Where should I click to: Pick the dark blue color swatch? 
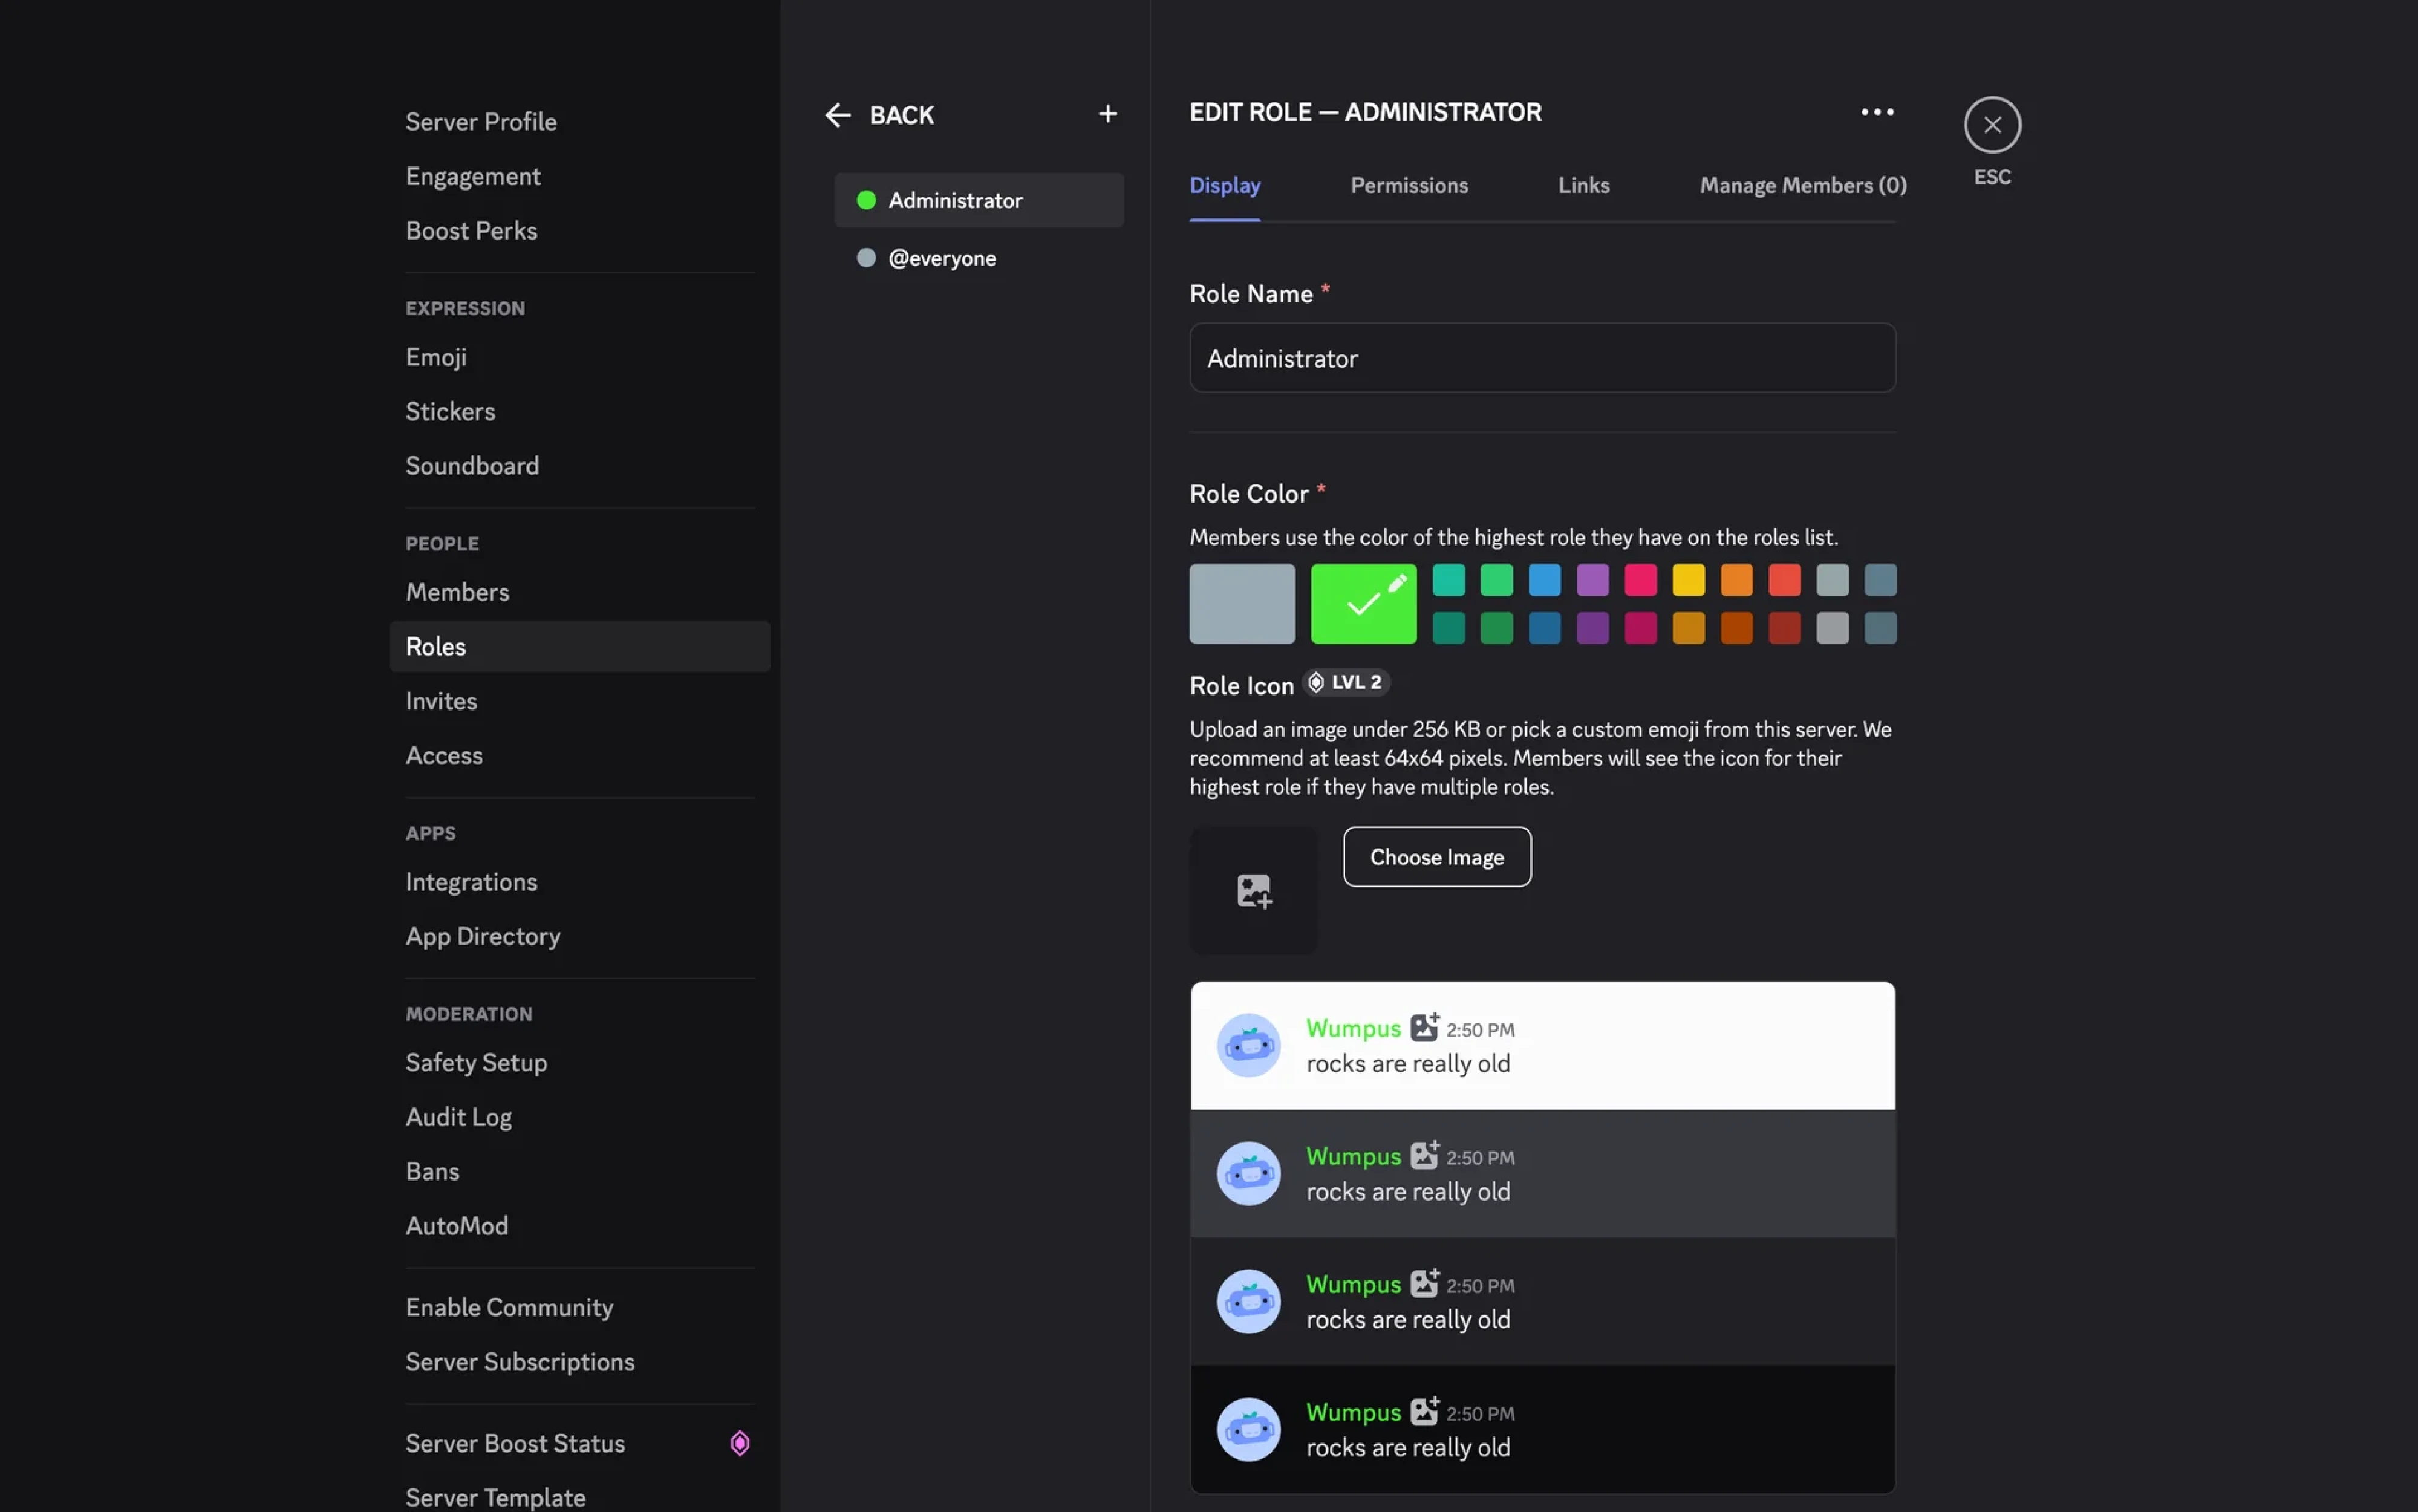pos(1545,628)
